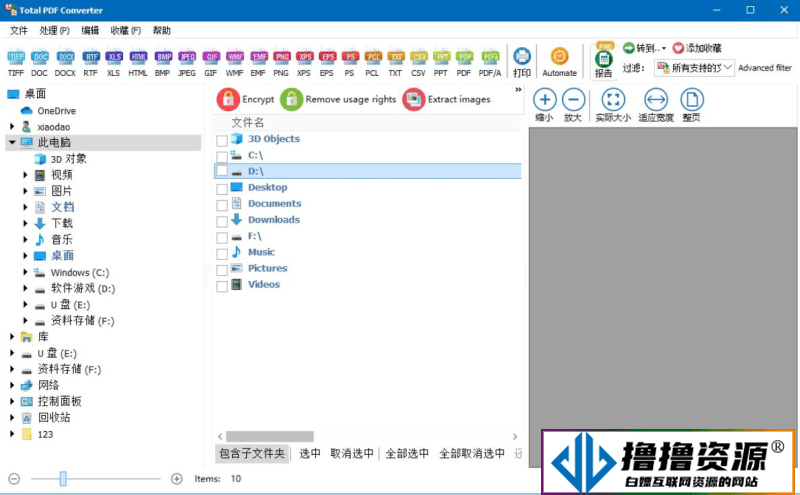Open the 帮助 menu
This screenshot has height=495, width=800.
162,31
